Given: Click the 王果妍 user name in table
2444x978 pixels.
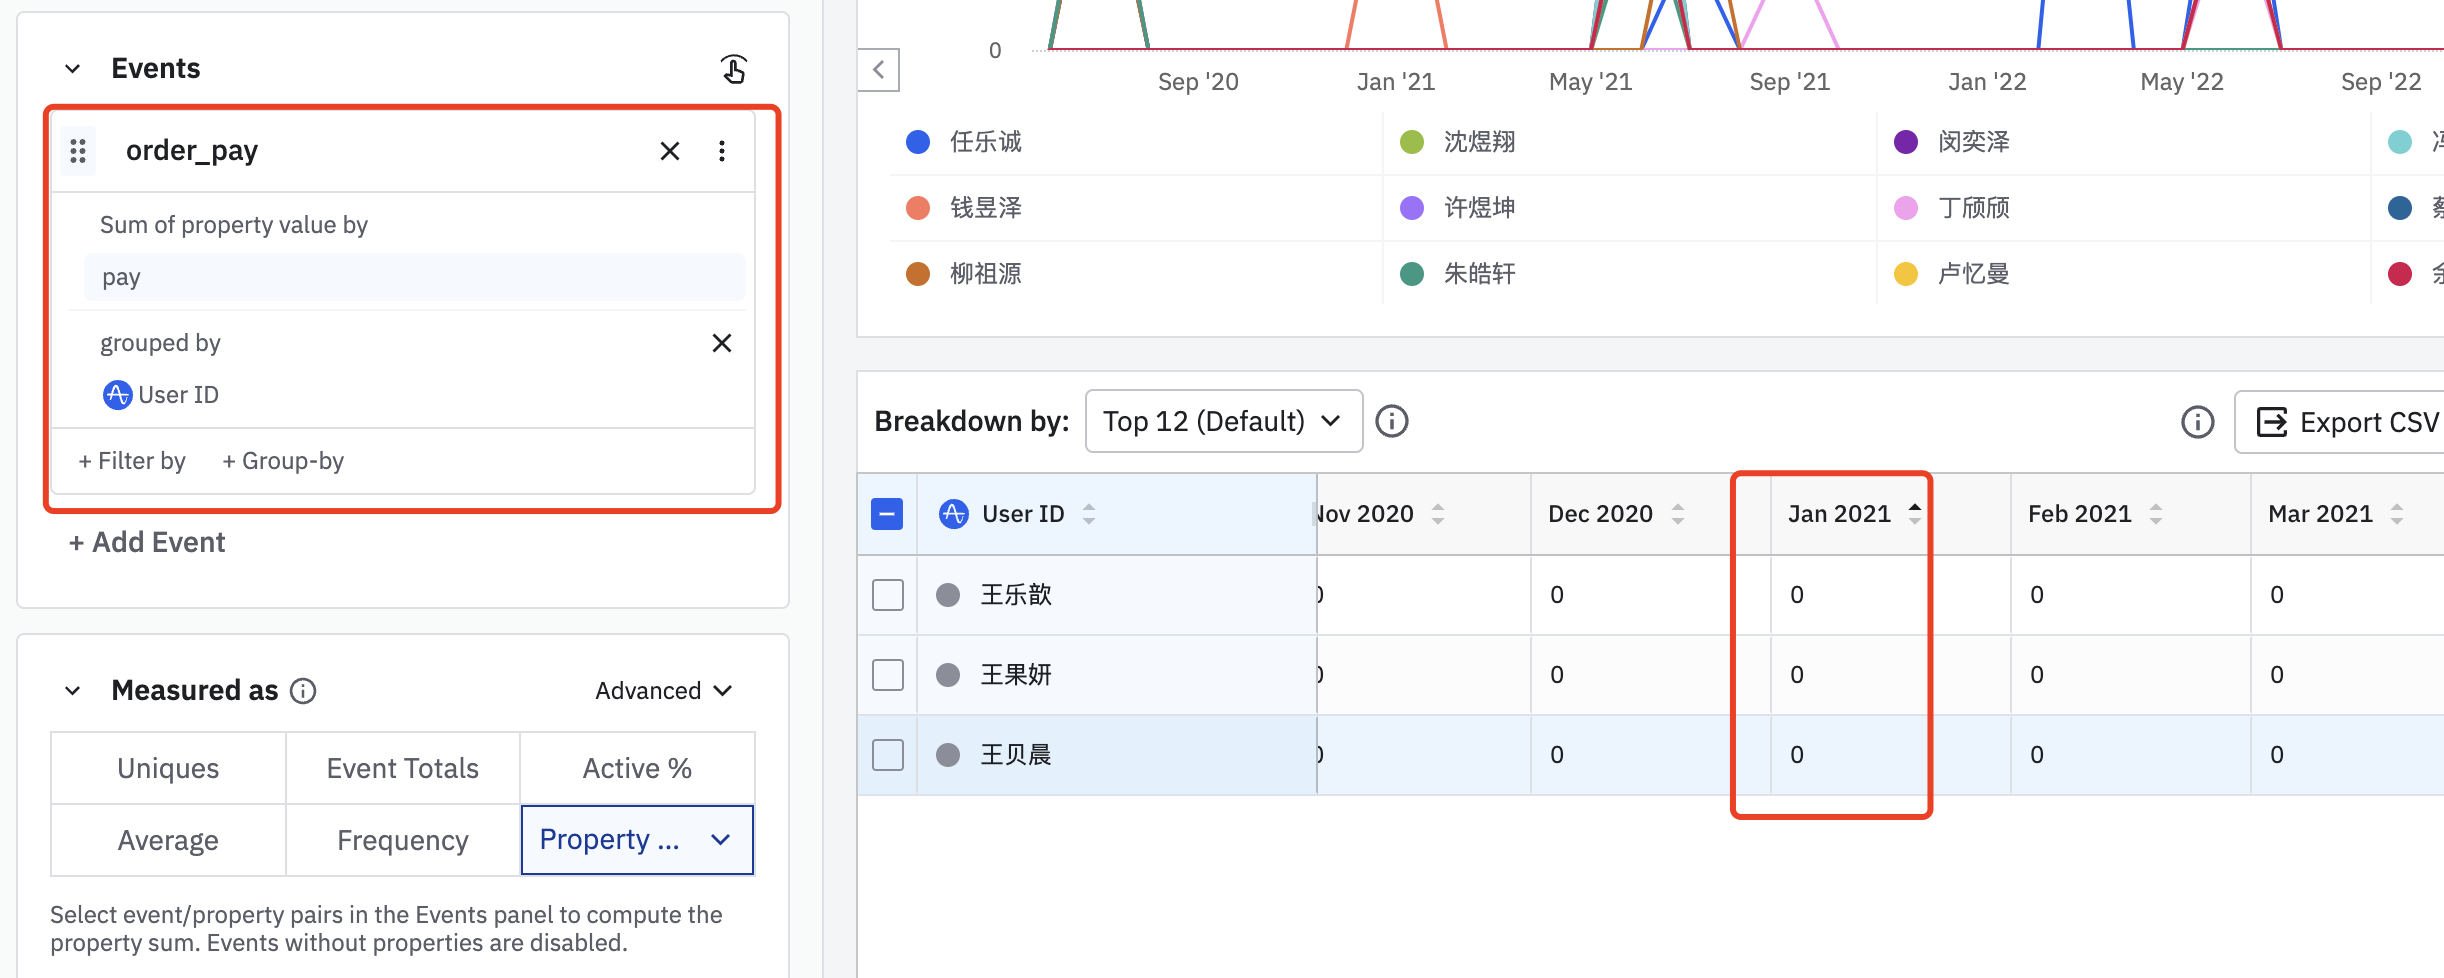Looking at the screenshot, I should point(1016,675).
